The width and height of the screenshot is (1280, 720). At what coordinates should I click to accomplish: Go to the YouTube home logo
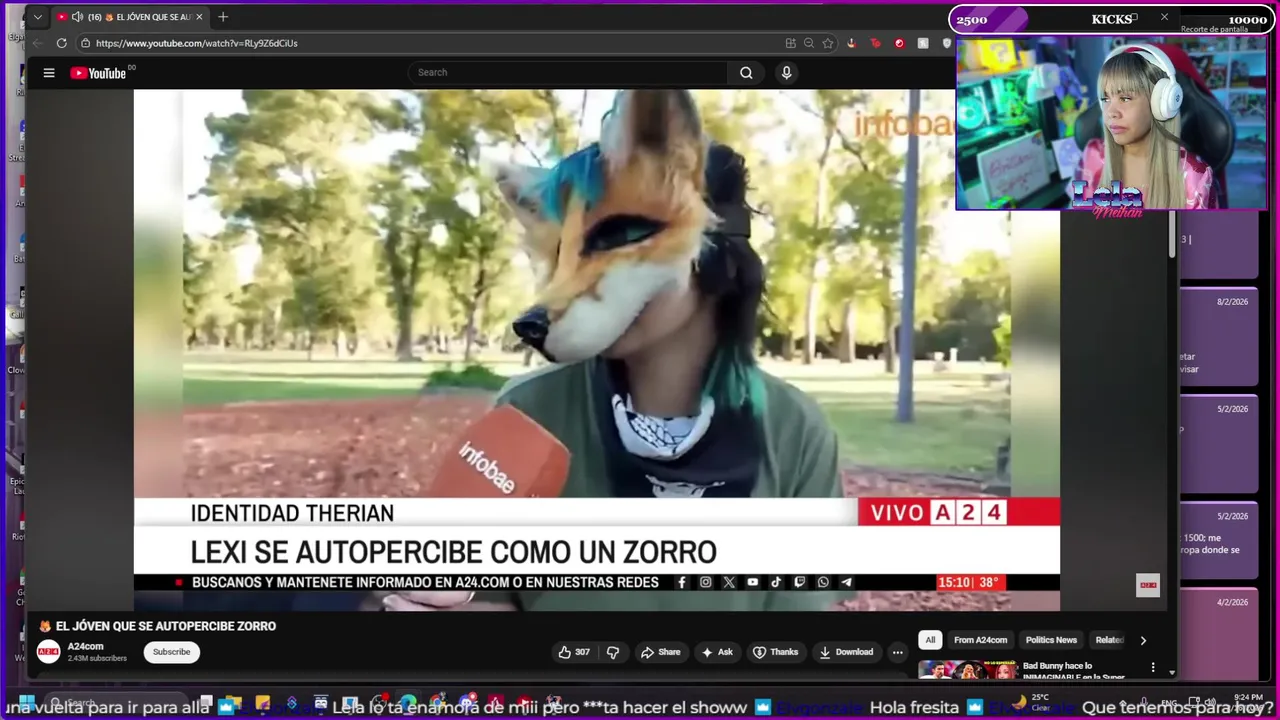pyautogui.click(x=98, y=73)
